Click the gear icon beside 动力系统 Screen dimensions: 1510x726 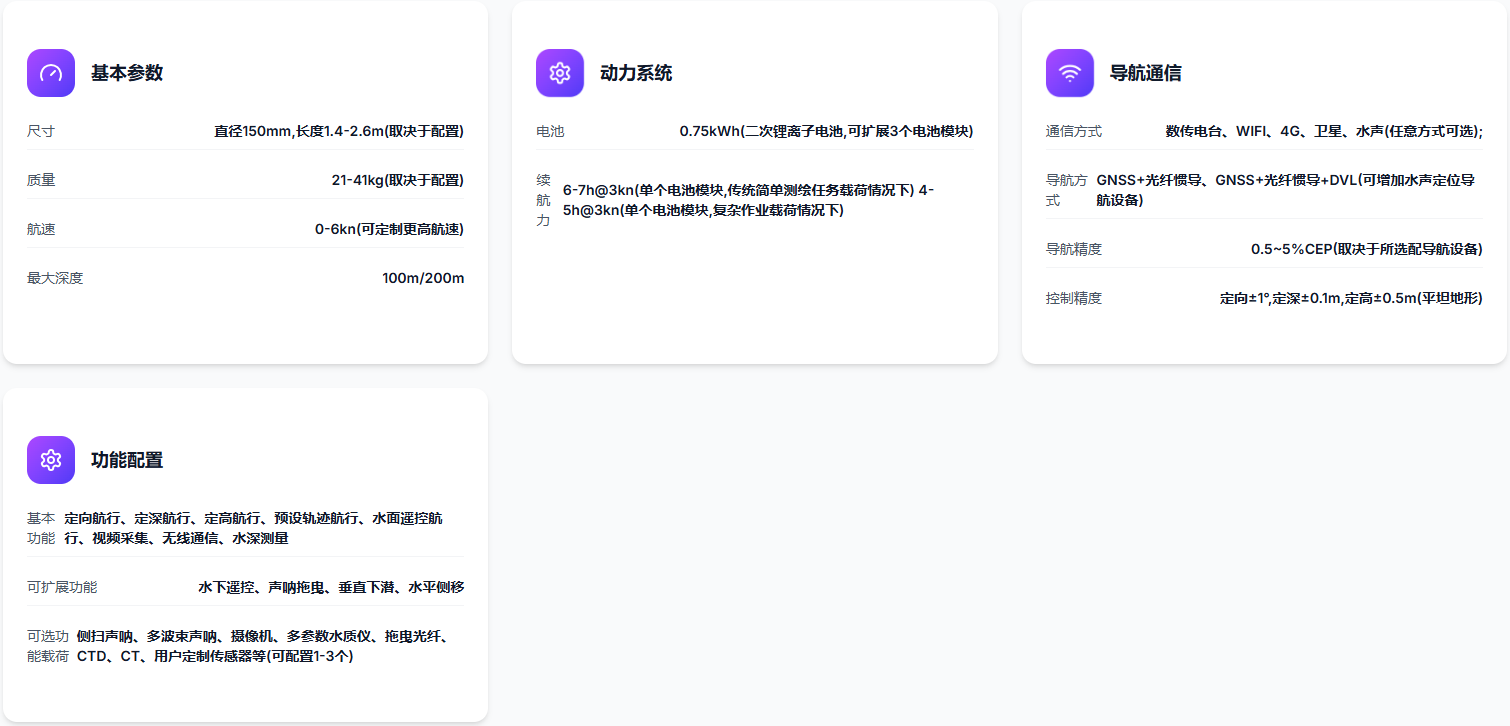pyautogui.click(x=560, y=73)
